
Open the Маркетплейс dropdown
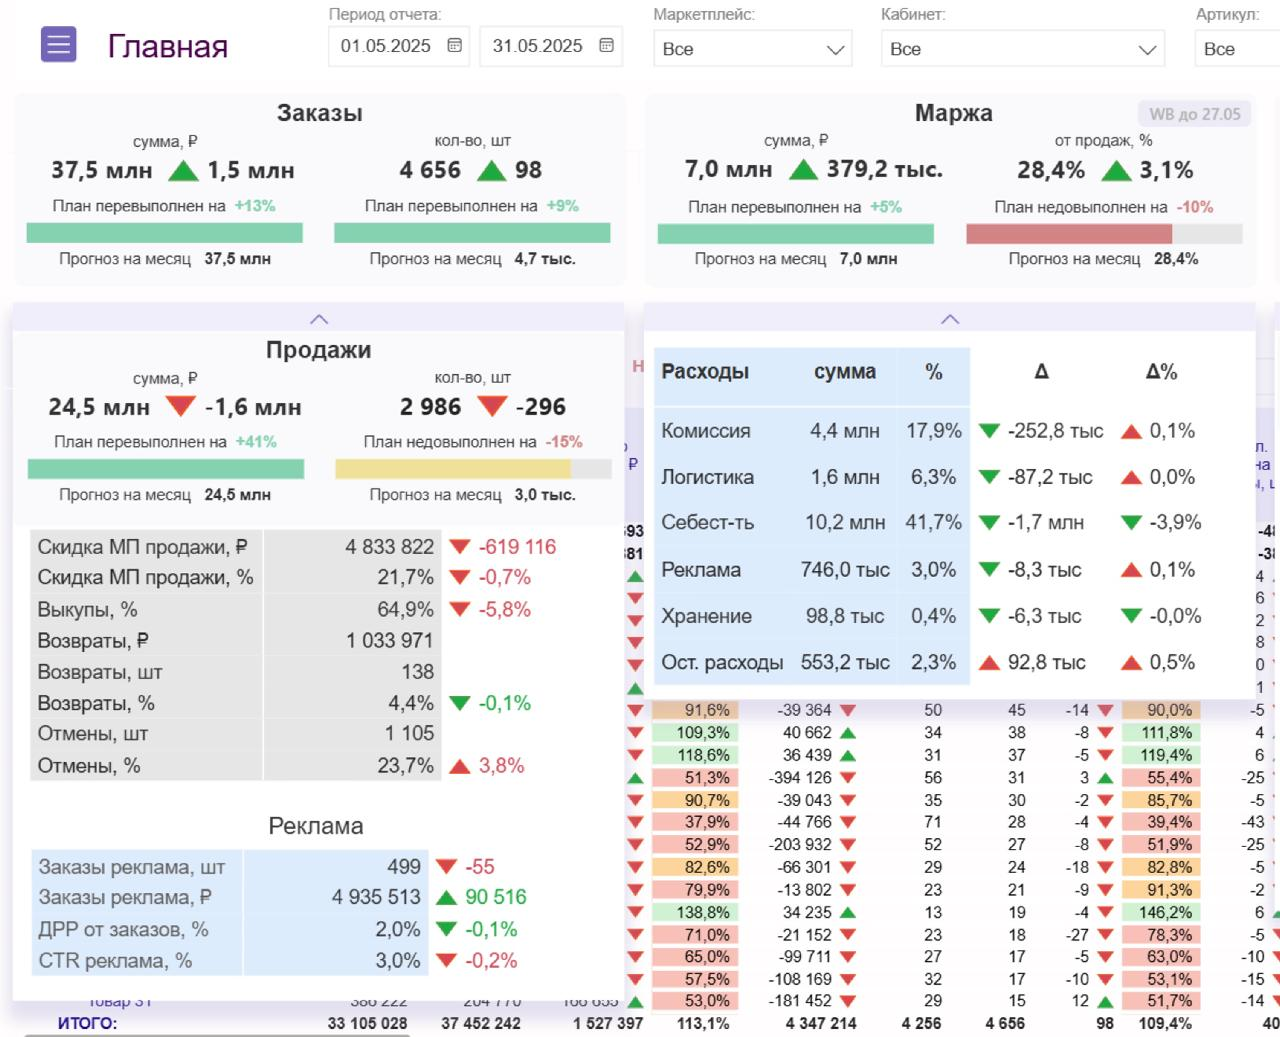coord(753,48)
